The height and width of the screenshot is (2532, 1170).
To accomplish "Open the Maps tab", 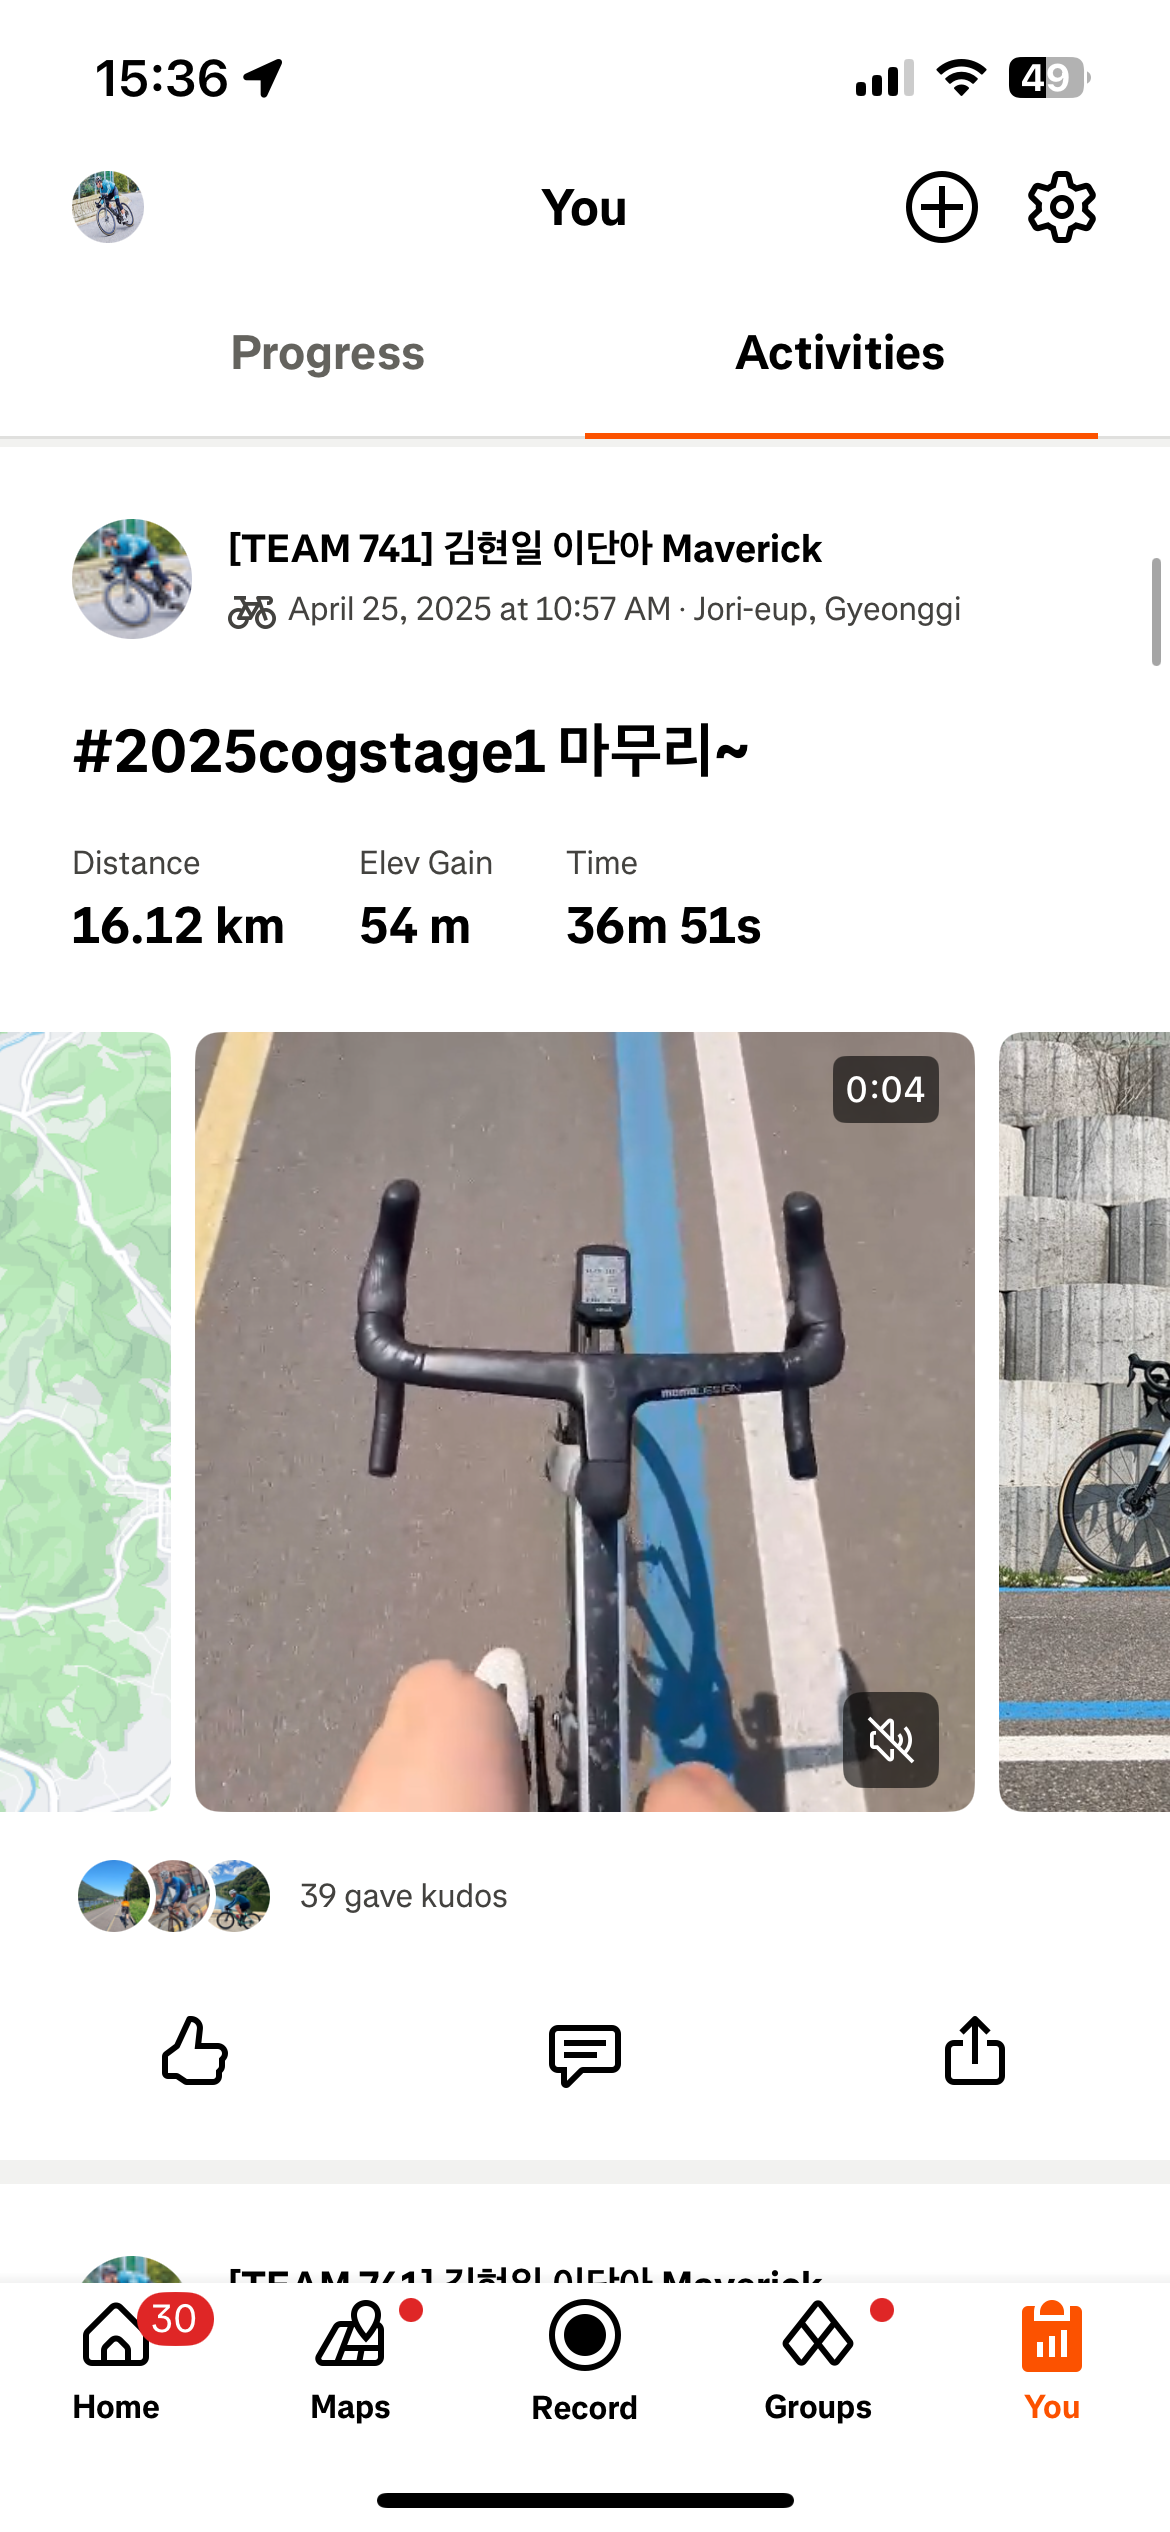I will click(351, 2361).
